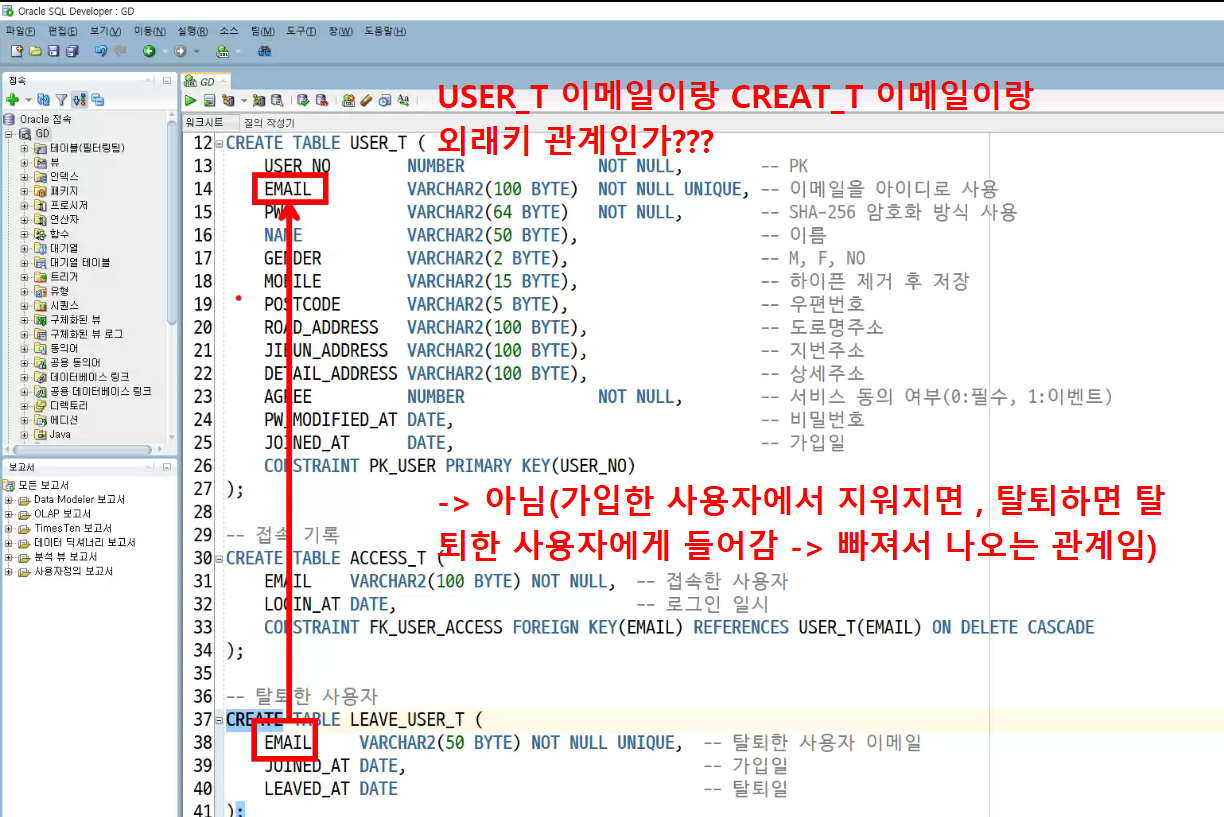The width and height of the screenshot is (1224, 817).
Task: Refresh the connections tree
Action: (43, 100)
